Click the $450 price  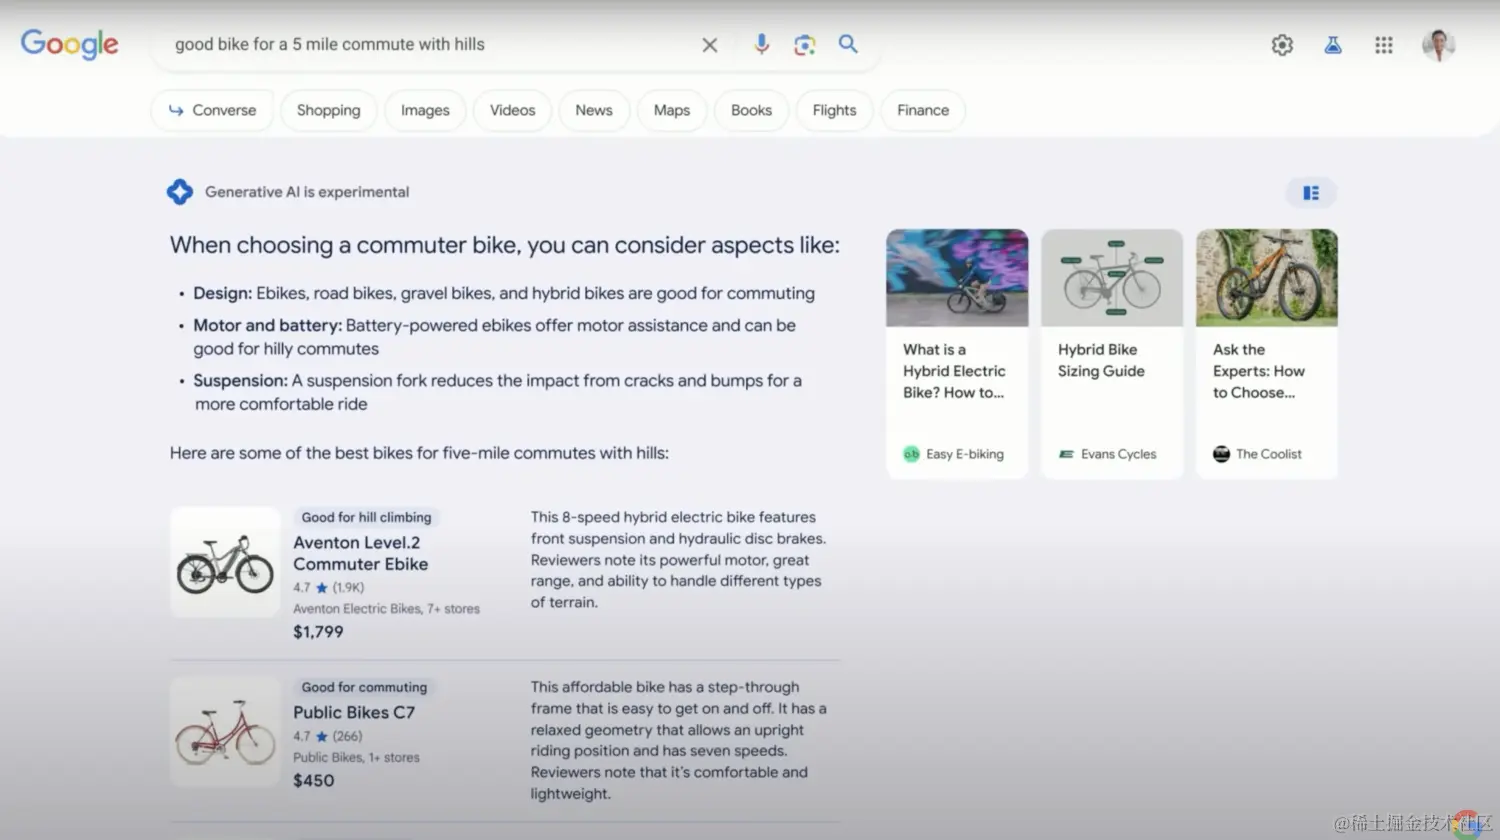pyautogui.click(x=313, y=781)
